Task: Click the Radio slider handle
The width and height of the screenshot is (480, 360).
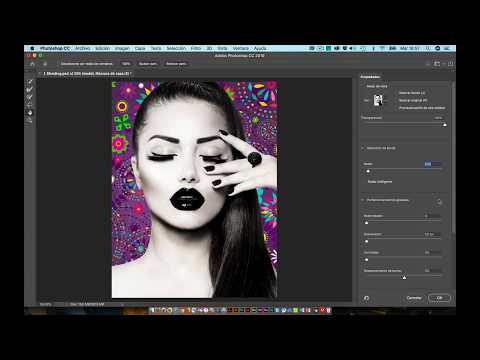Action: pos(368,171)
